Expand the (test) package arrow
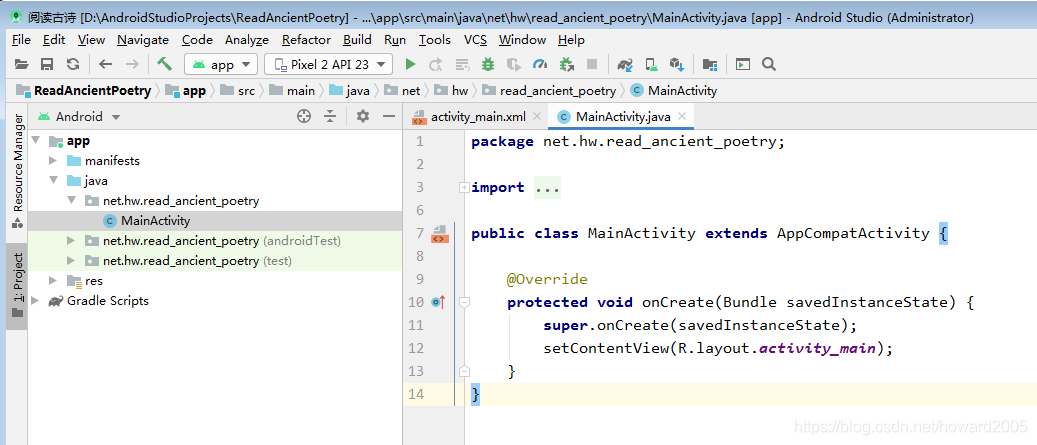 pyautogui.click(x=71, y=261)
